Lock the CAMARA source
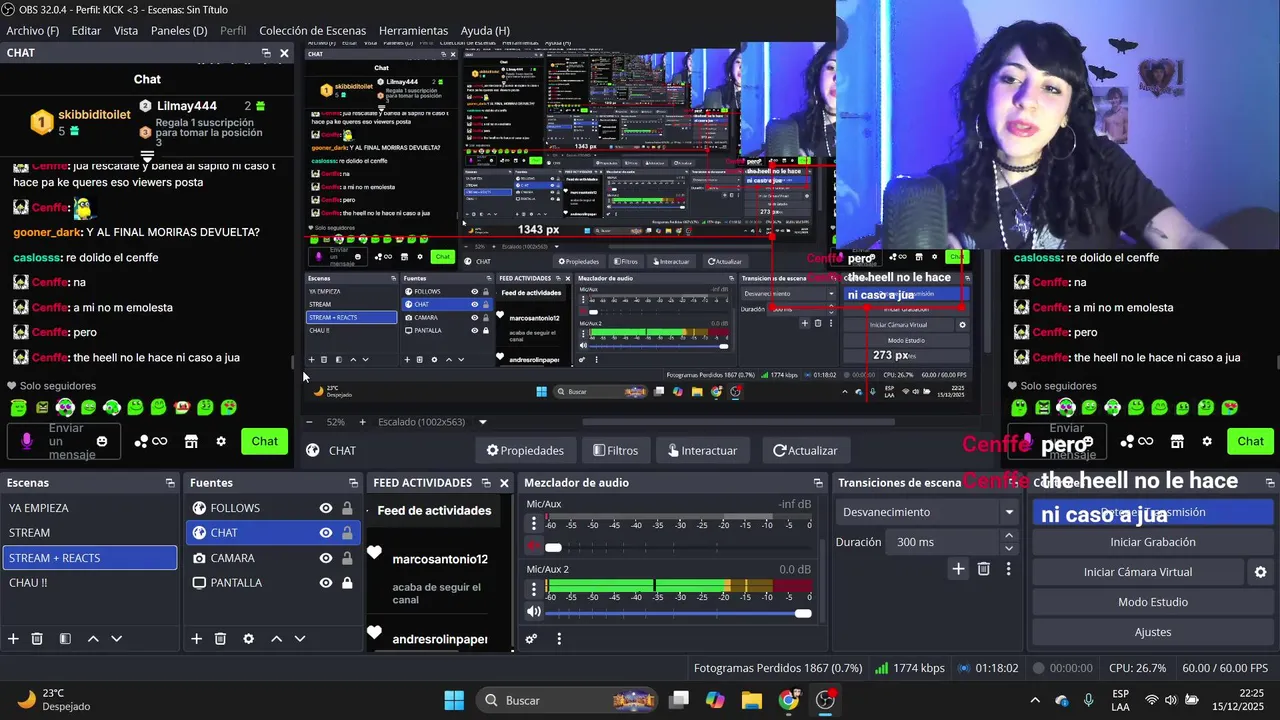 pyautogui.click(x=347, y=558)
